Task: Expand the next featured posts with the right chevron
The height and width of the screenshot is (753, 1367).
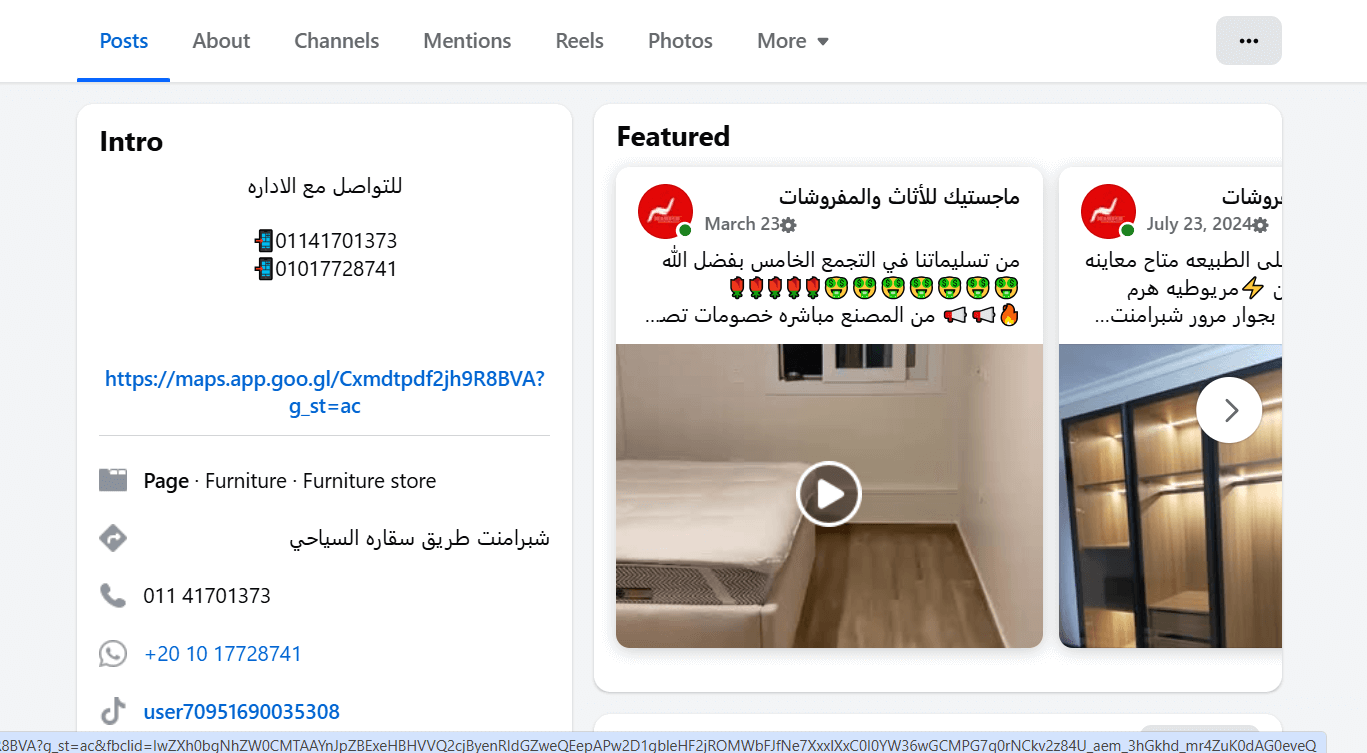Action: tap(1229, 410)
